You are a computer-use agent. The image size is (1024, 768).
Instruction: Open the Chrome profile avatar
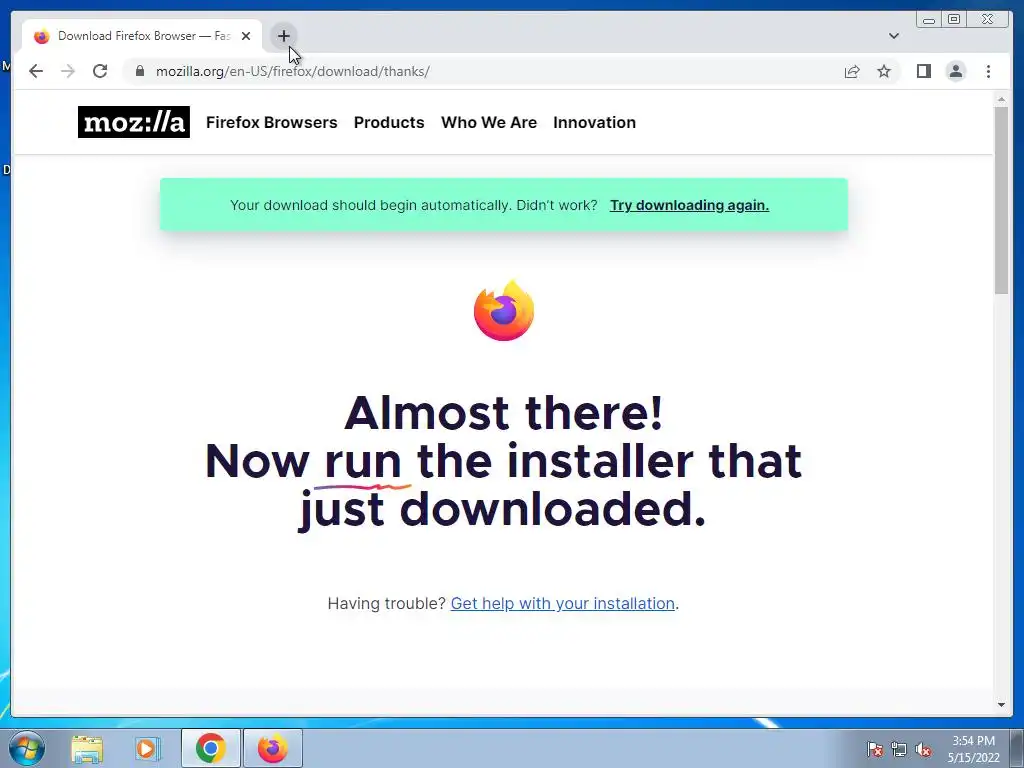(x=956, y=71)
